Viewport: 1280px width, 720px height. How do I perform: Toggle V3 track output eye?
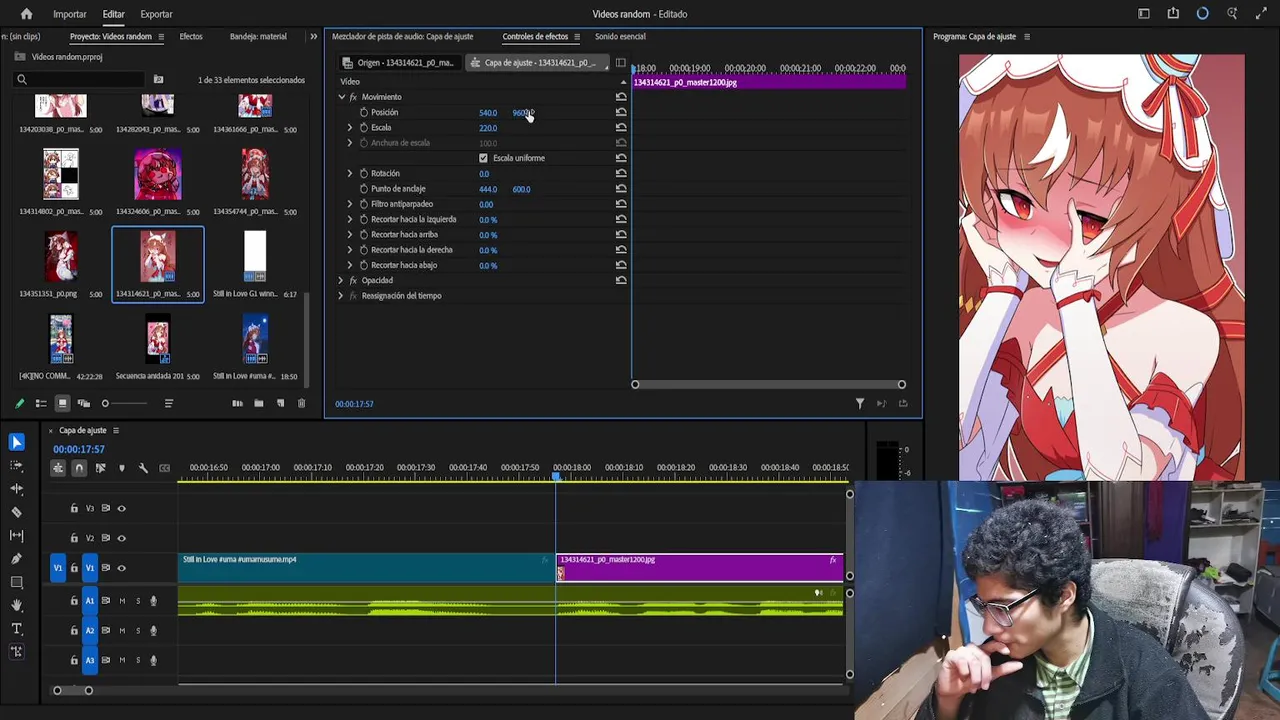122,508
